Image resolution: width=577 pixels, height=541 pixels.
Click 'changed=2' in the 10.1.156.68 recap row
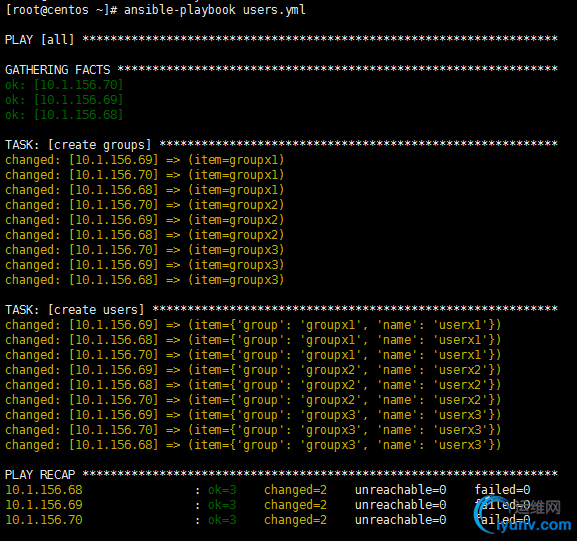295,490
